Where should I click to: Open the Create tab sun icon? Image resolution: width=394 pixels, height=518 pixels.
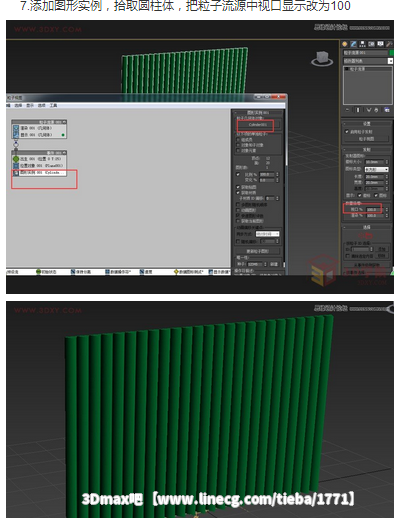pos(345,44)
